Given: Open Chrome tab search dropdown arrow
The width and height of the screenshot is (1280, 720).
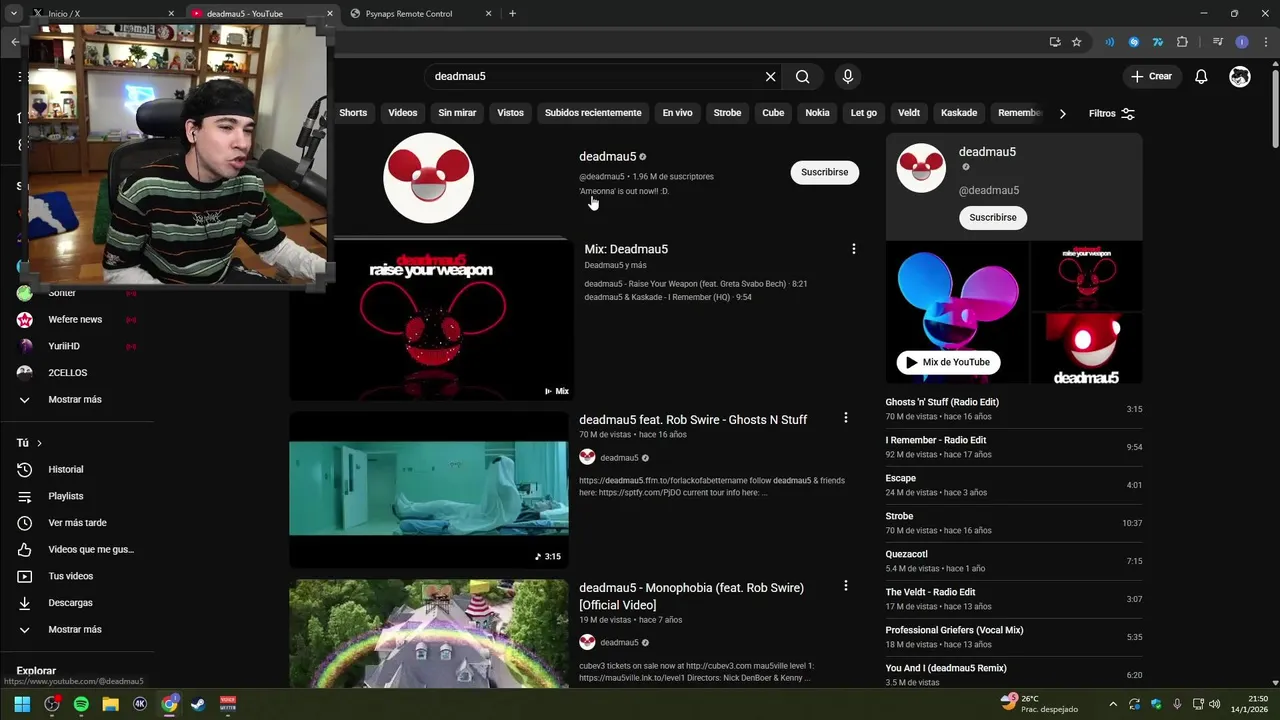Looking at the screenshot, I should [14, 13].
